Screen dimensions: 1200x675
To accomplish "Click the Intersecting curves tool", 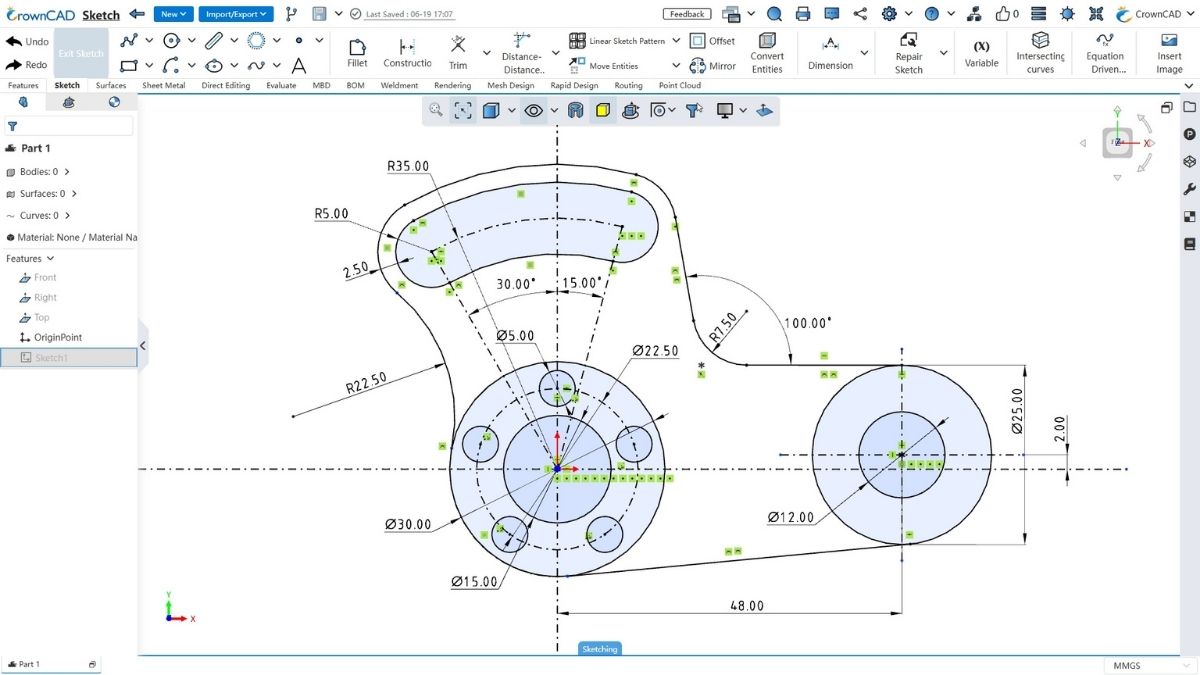I will (1040, 52).
